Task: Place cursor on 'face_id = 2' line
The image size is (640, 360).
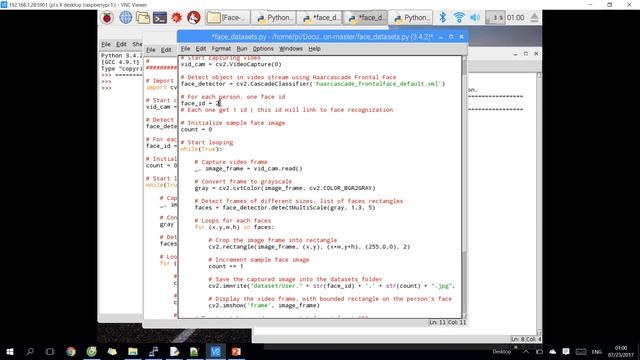Action: tap(200, 103)
